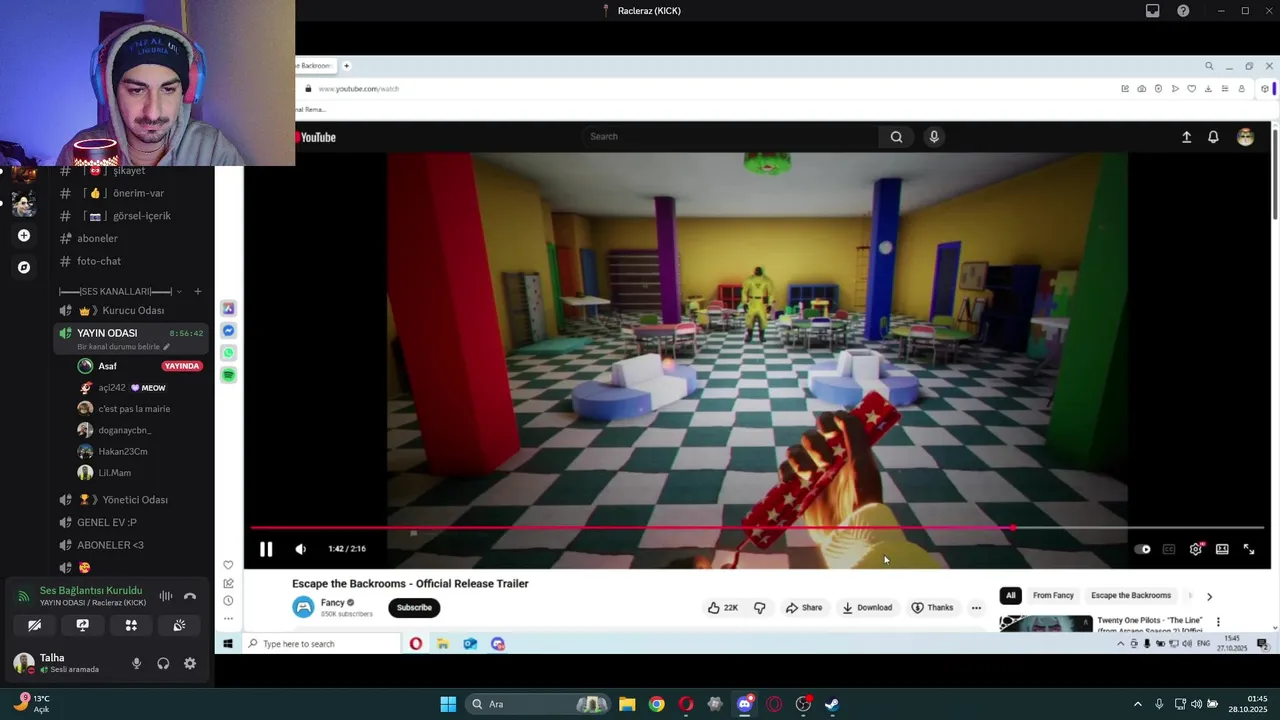
Task: Join Kurucu Odası voice channel
Action: [x=132, y=310]
